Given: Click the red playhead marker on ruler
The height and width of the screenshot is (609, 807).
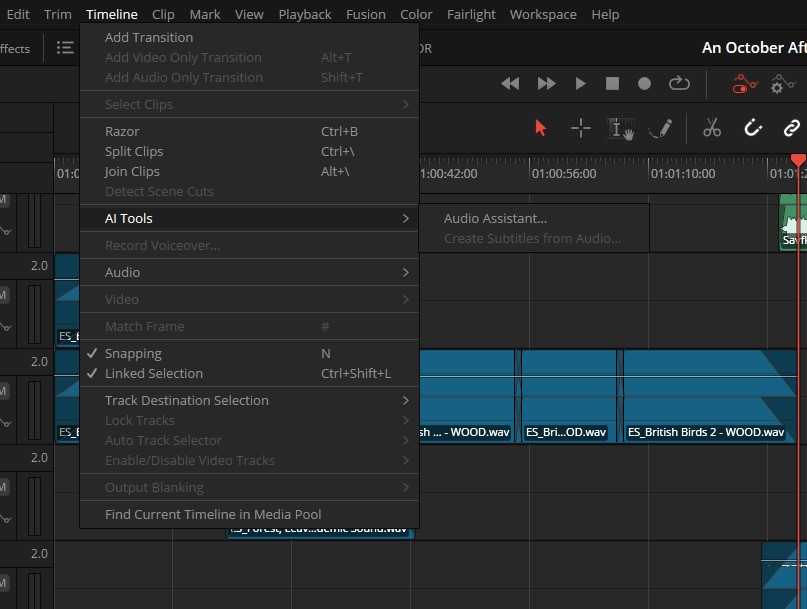Looking at the screenshot, I should (798, 160).
